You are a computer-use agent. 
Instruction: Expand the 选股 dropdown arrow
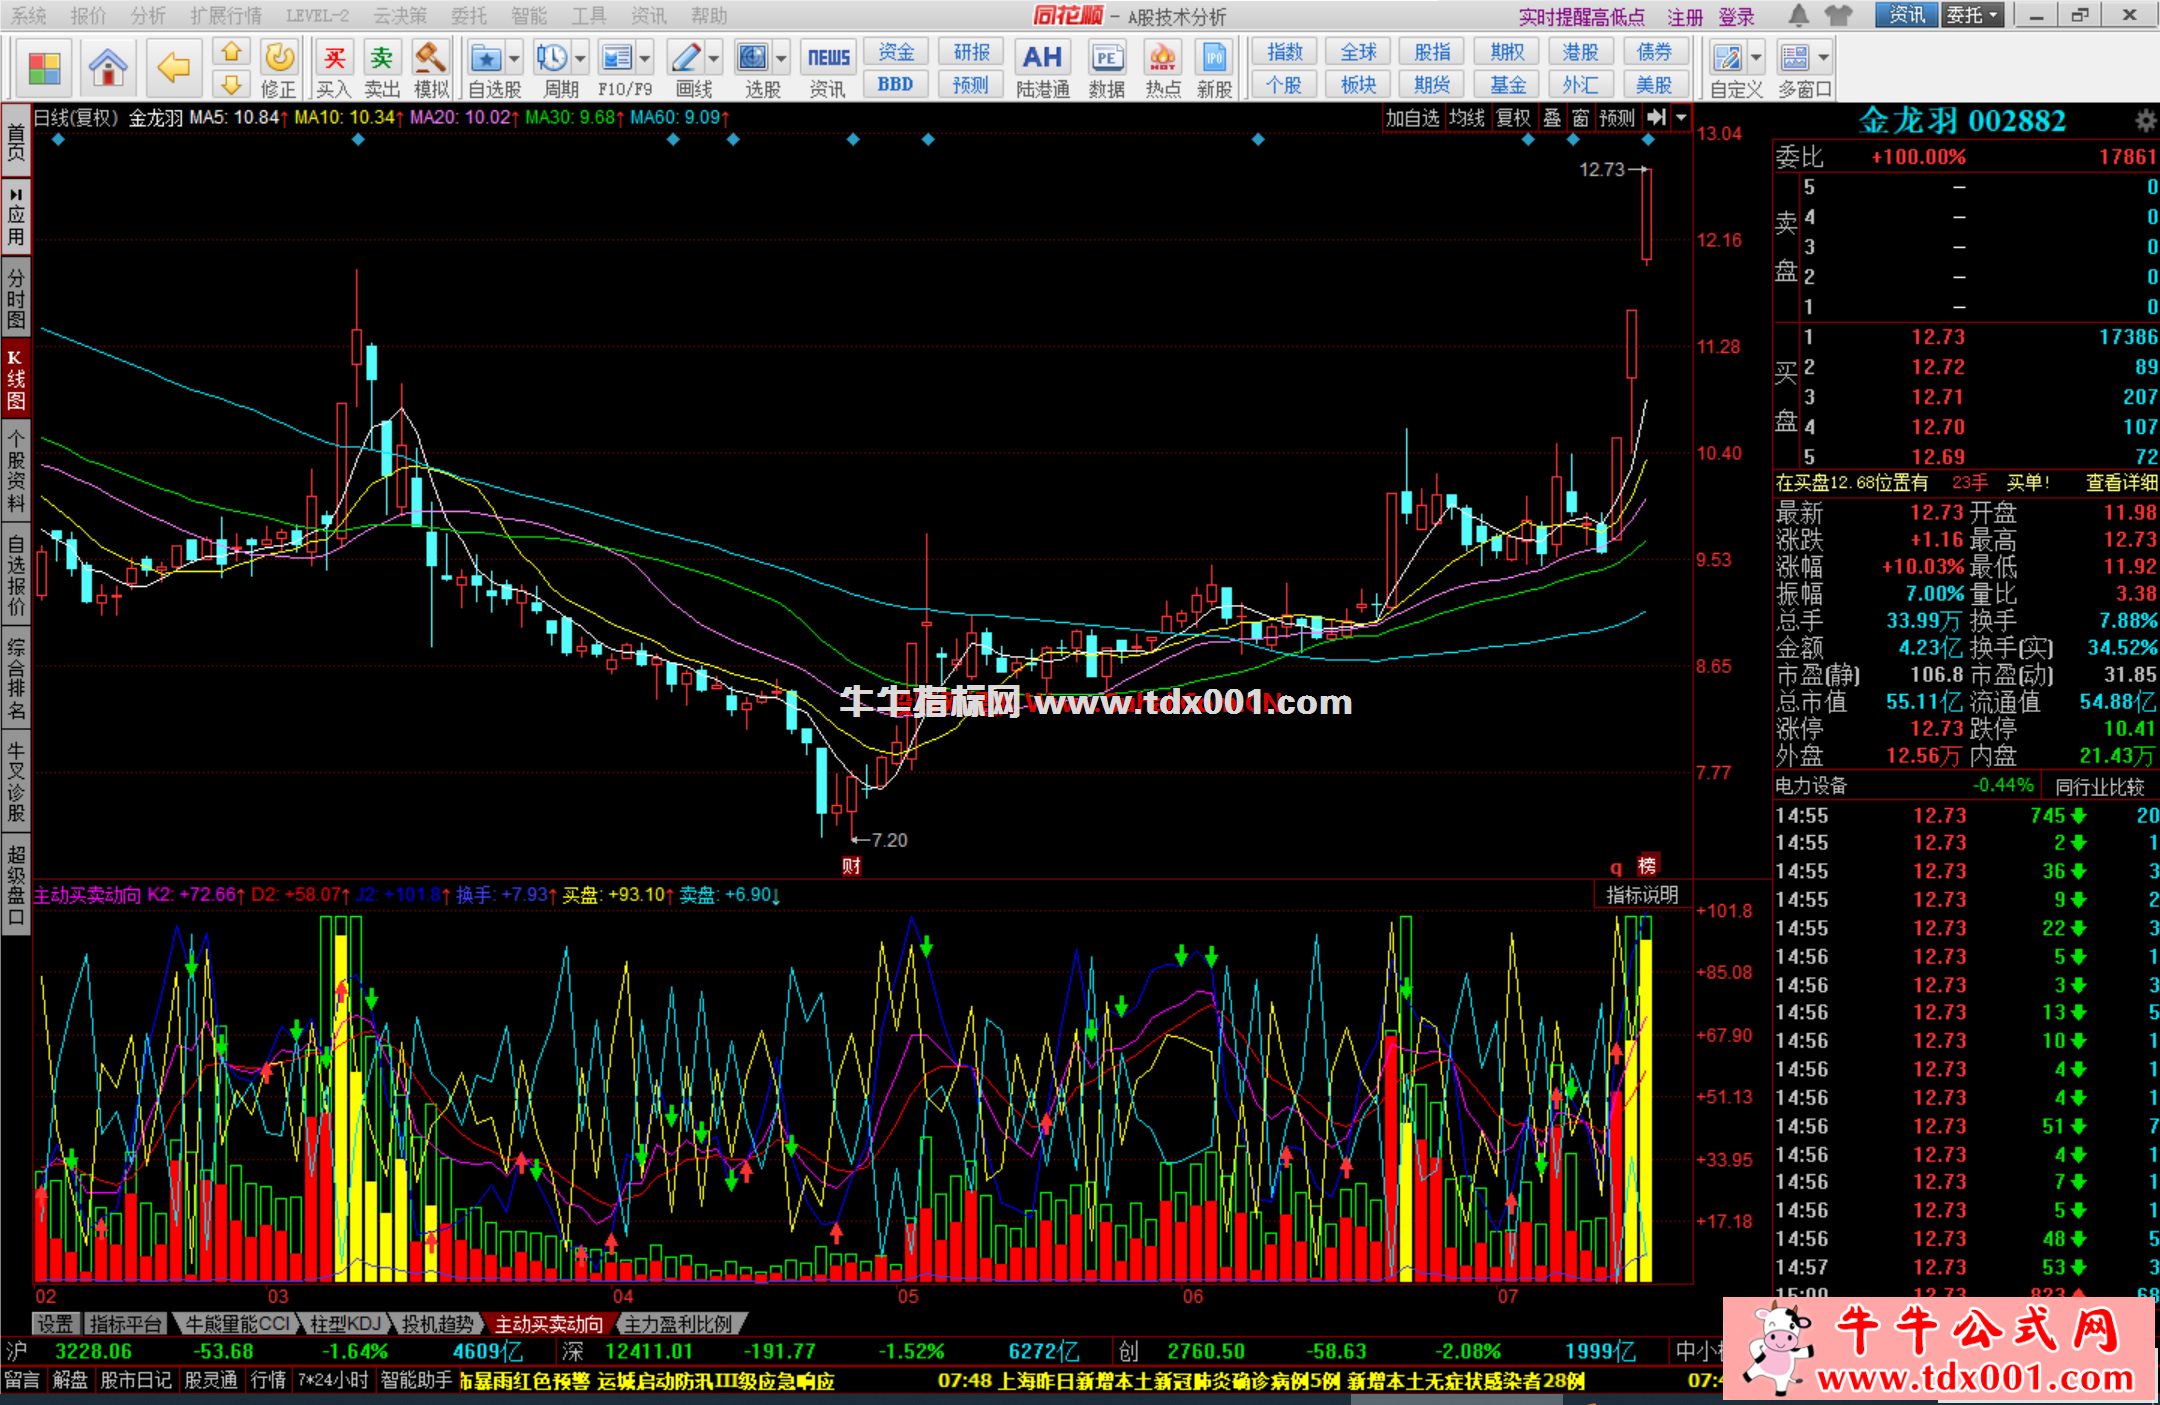pos(781,58)
